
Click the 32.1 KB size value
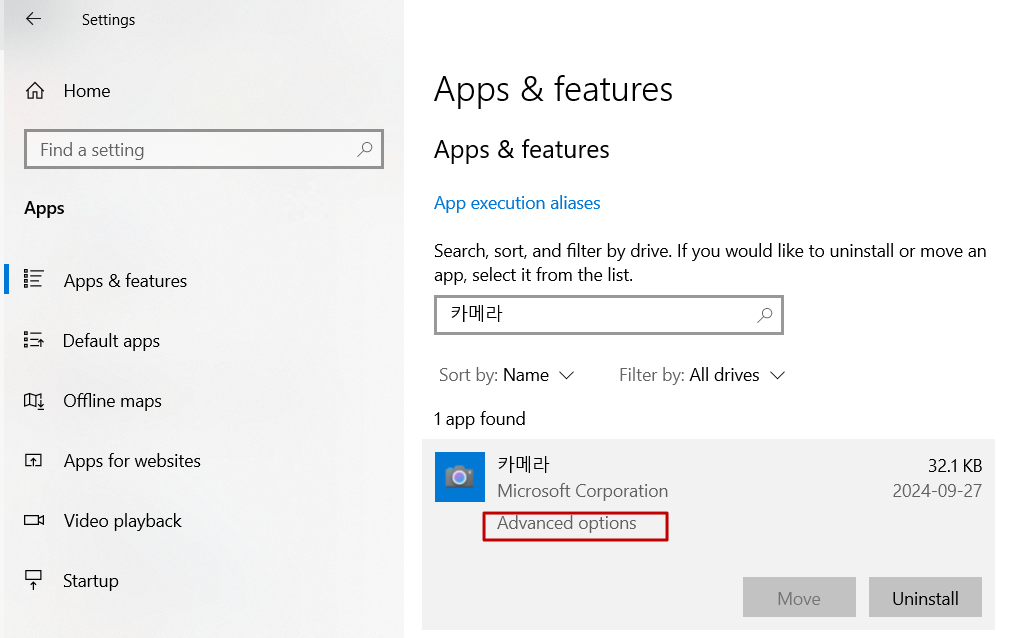[x=955, y=466]
